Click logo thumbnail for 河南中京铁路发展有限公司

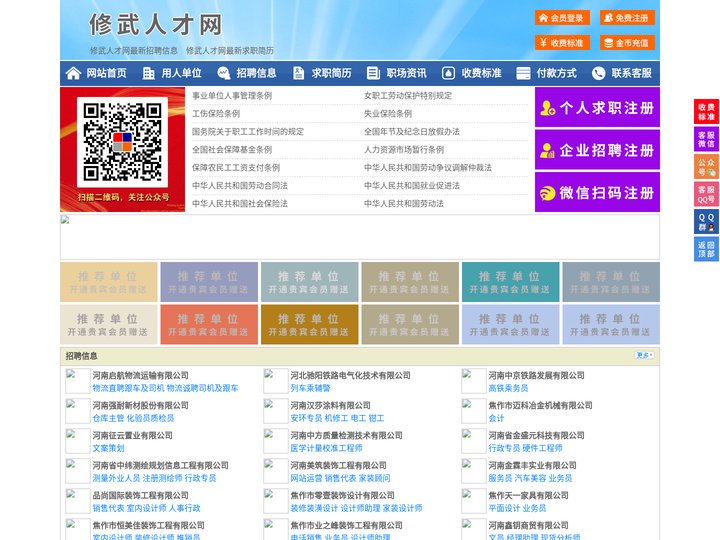473,381
